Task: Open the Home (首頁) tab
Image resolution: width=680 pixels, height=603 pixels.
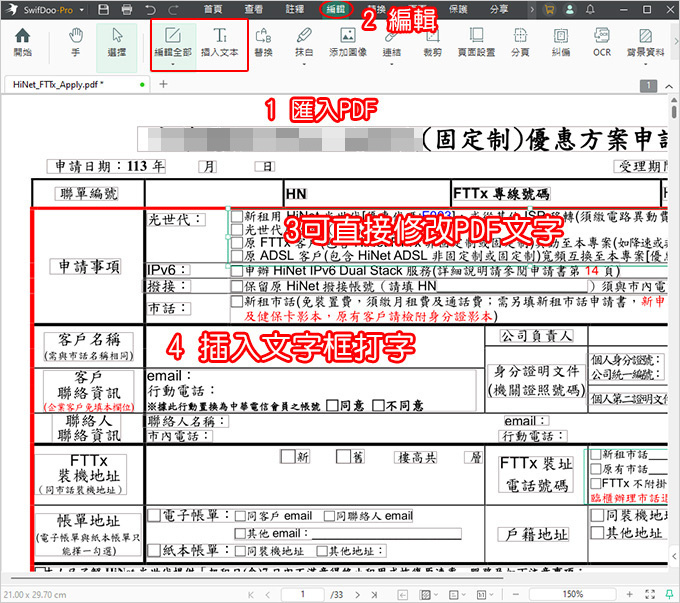Action: [213, 9]
